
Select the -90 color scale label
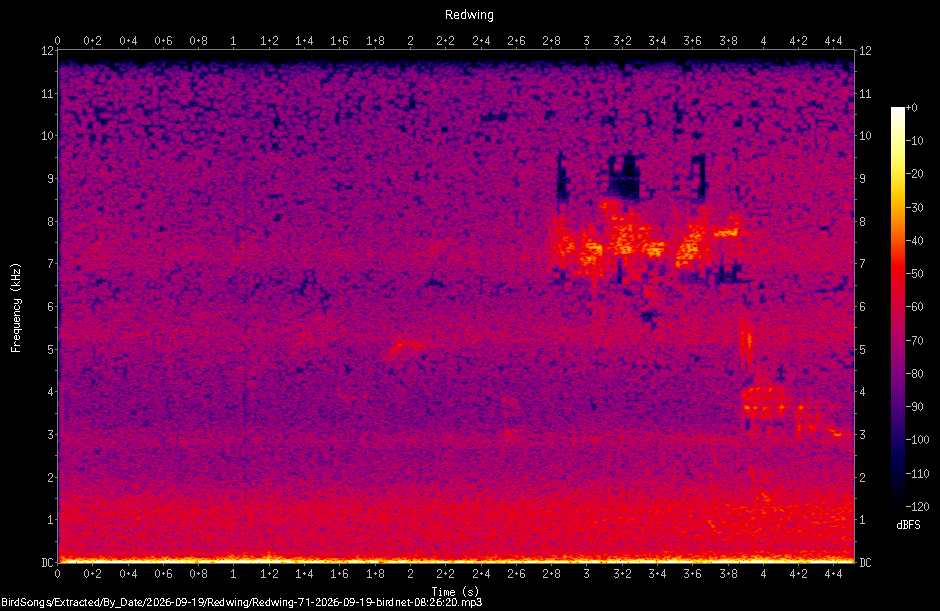point(914,407)
